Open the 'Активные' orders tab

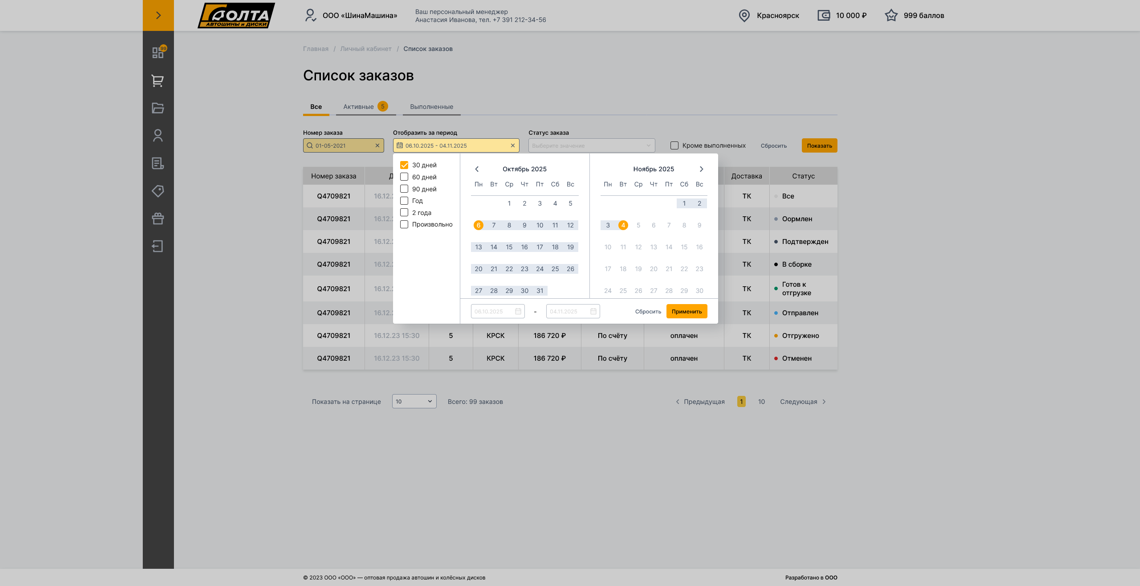pyautogui.click(x=361, y=105)
